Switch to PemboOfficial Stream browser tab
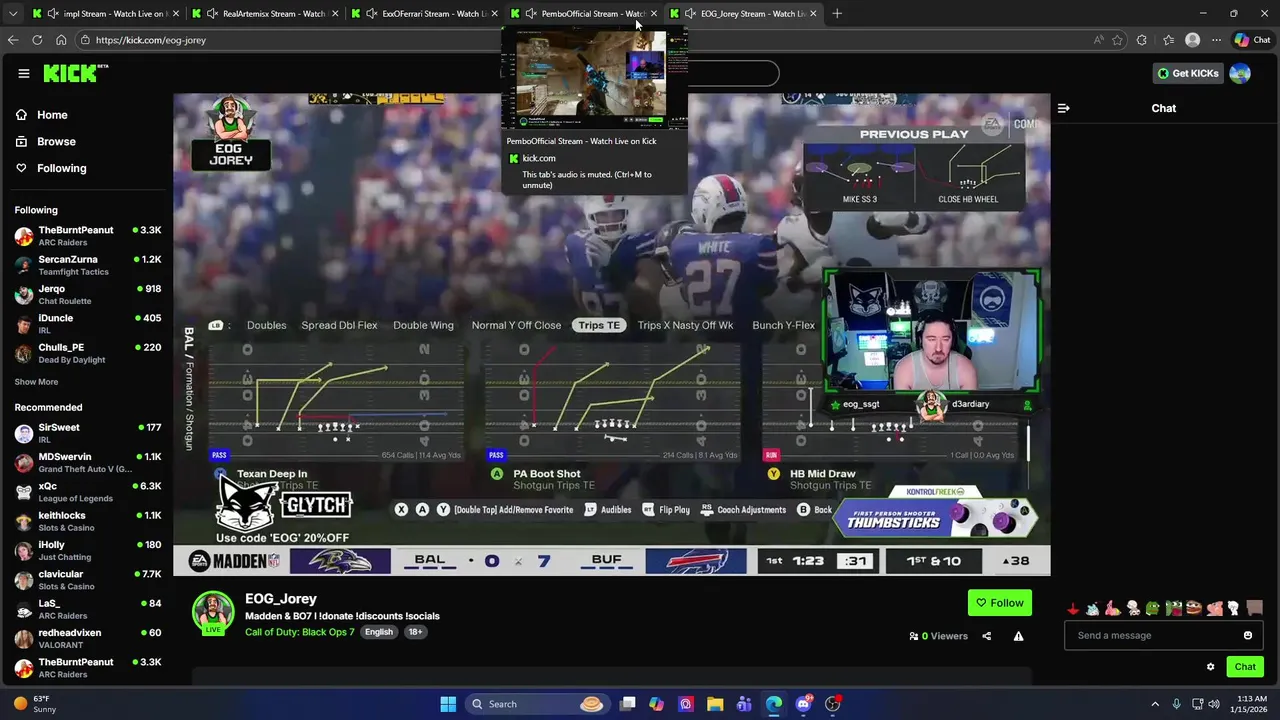The image size is (1280, 720). tap(584, 14)
